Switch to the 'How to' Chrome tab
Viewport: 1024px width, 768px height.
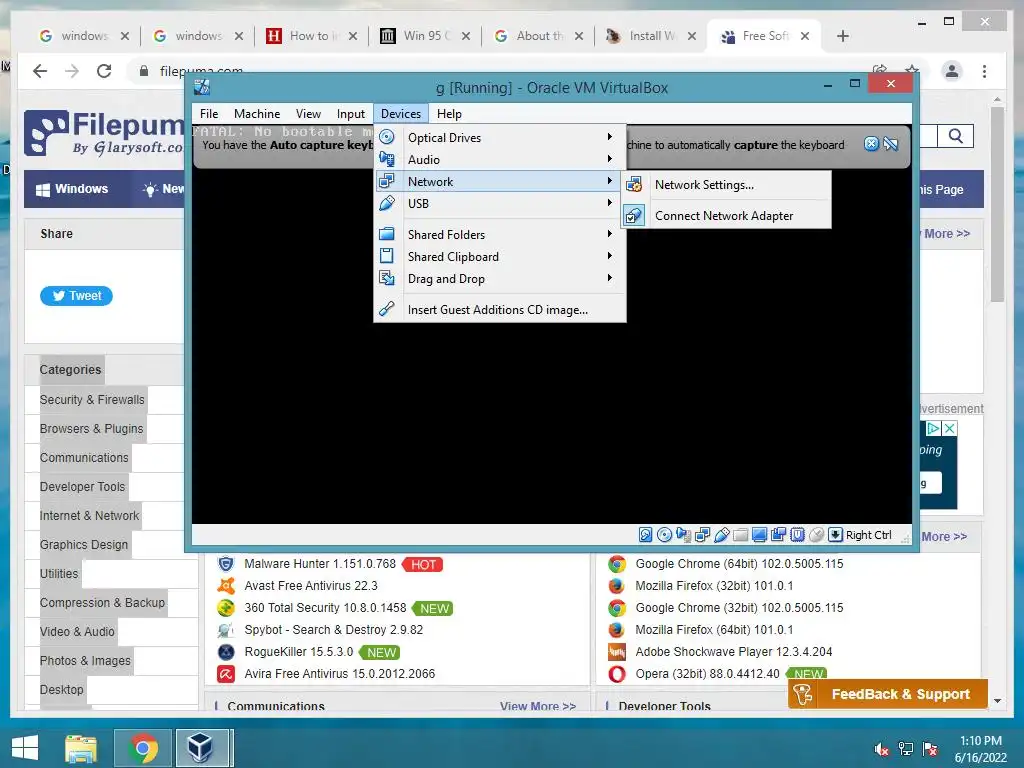click(x=312, y=36)
